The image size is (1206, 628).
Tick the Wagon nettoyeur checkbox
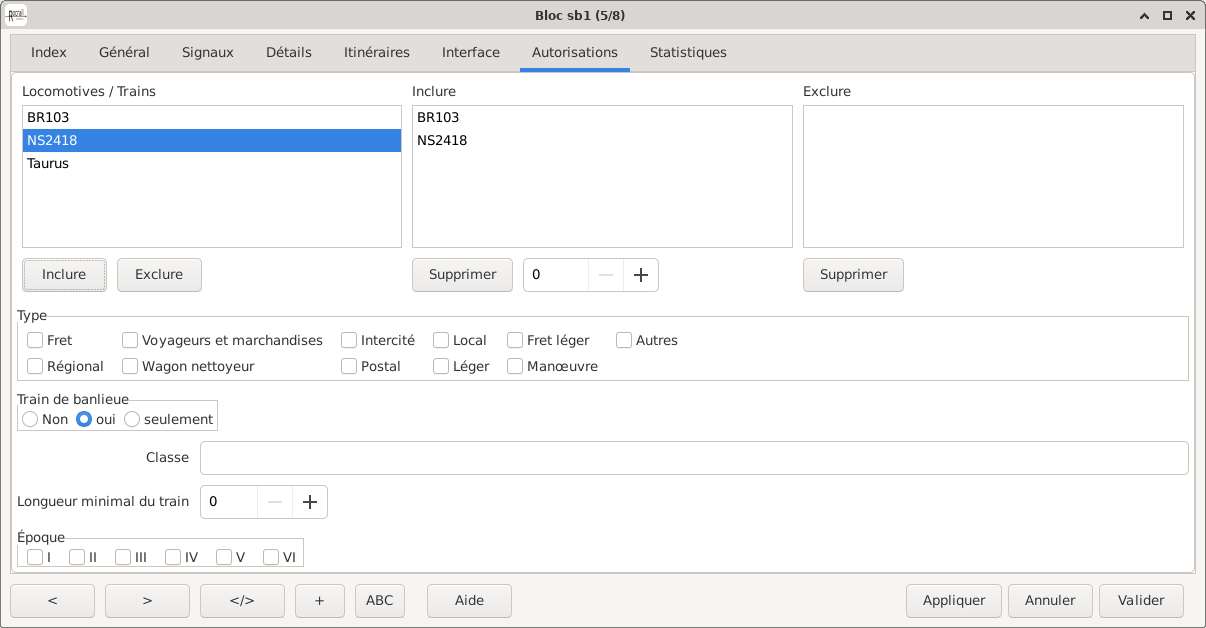click(130, 367)
